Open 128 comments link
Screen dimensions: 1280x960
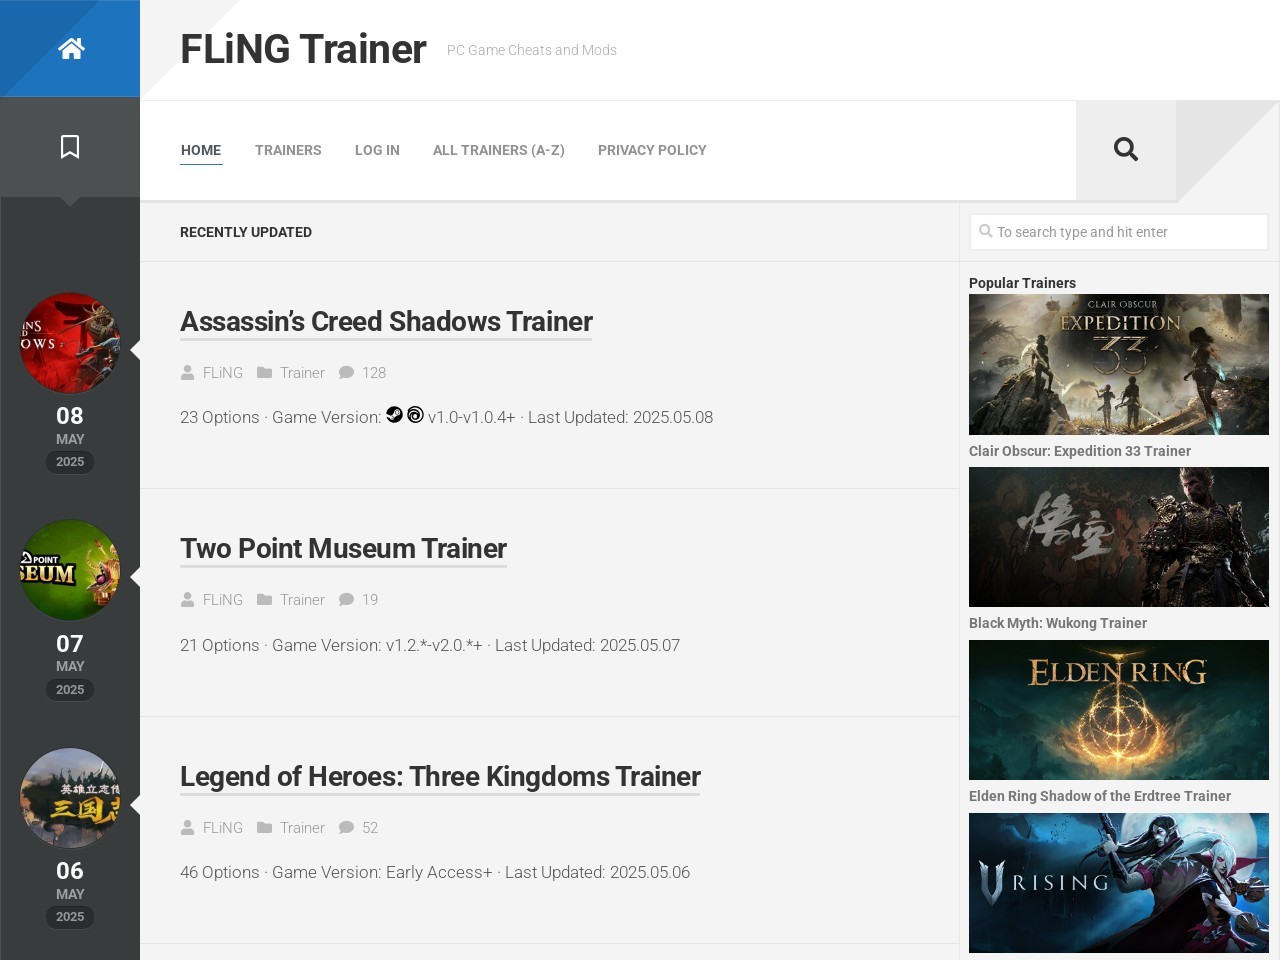point(374,372)
